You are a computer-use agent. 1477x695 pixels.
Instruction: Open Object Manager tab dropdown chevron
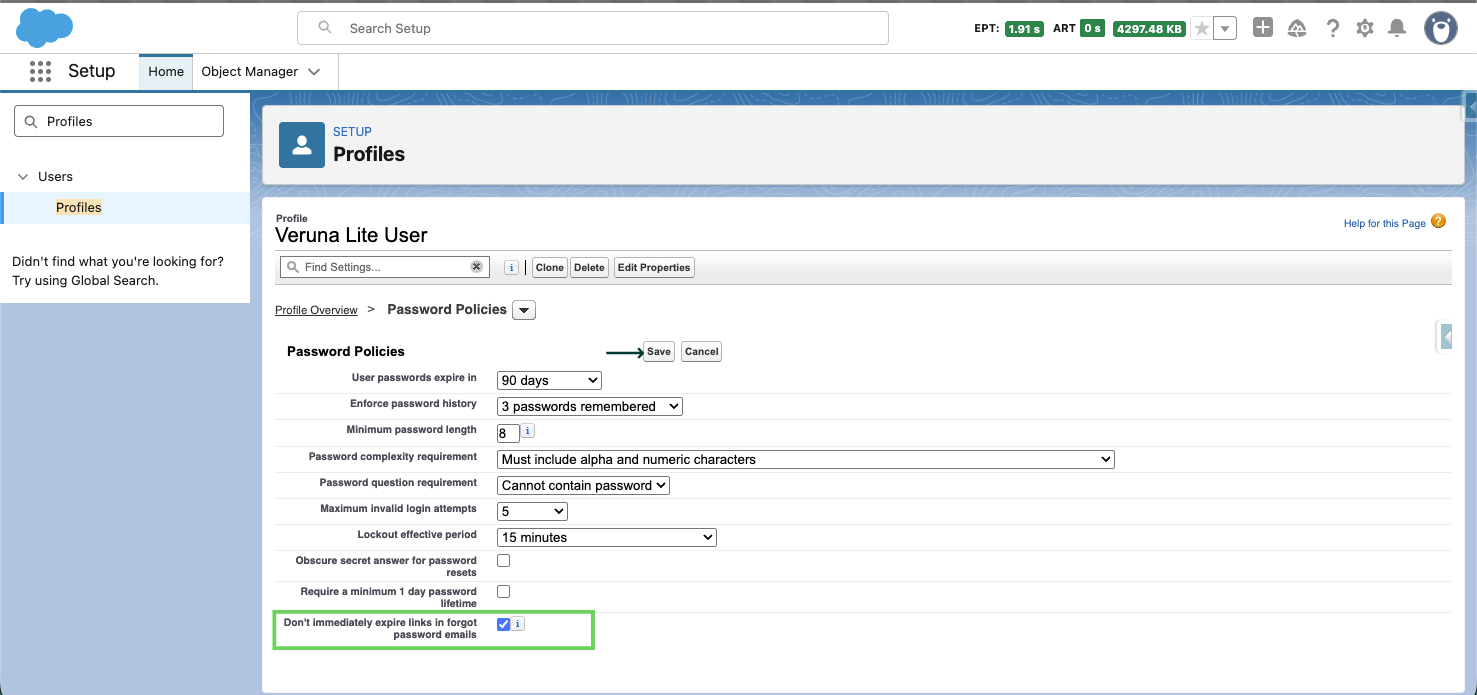tap(314, 72)
